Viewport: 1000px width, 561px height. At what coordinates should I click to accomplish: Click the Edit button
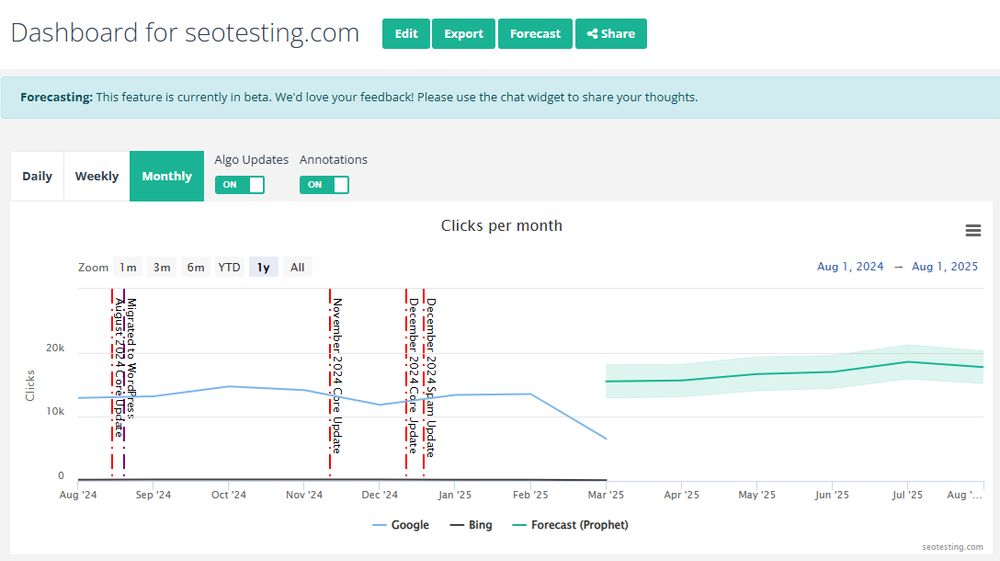click(406, 34)
